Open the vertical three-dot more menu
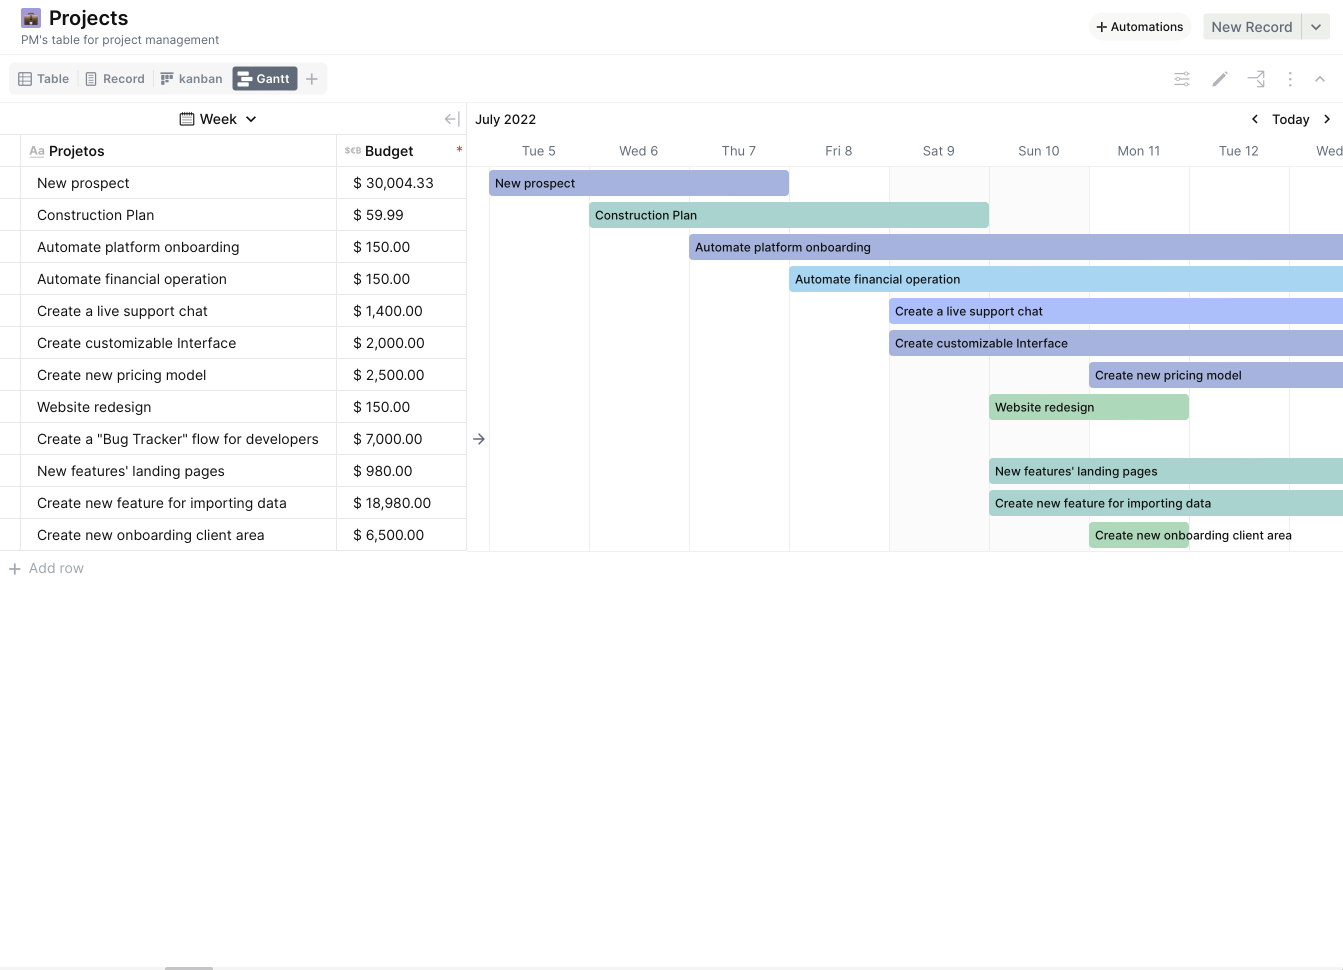 point(1290,79)
